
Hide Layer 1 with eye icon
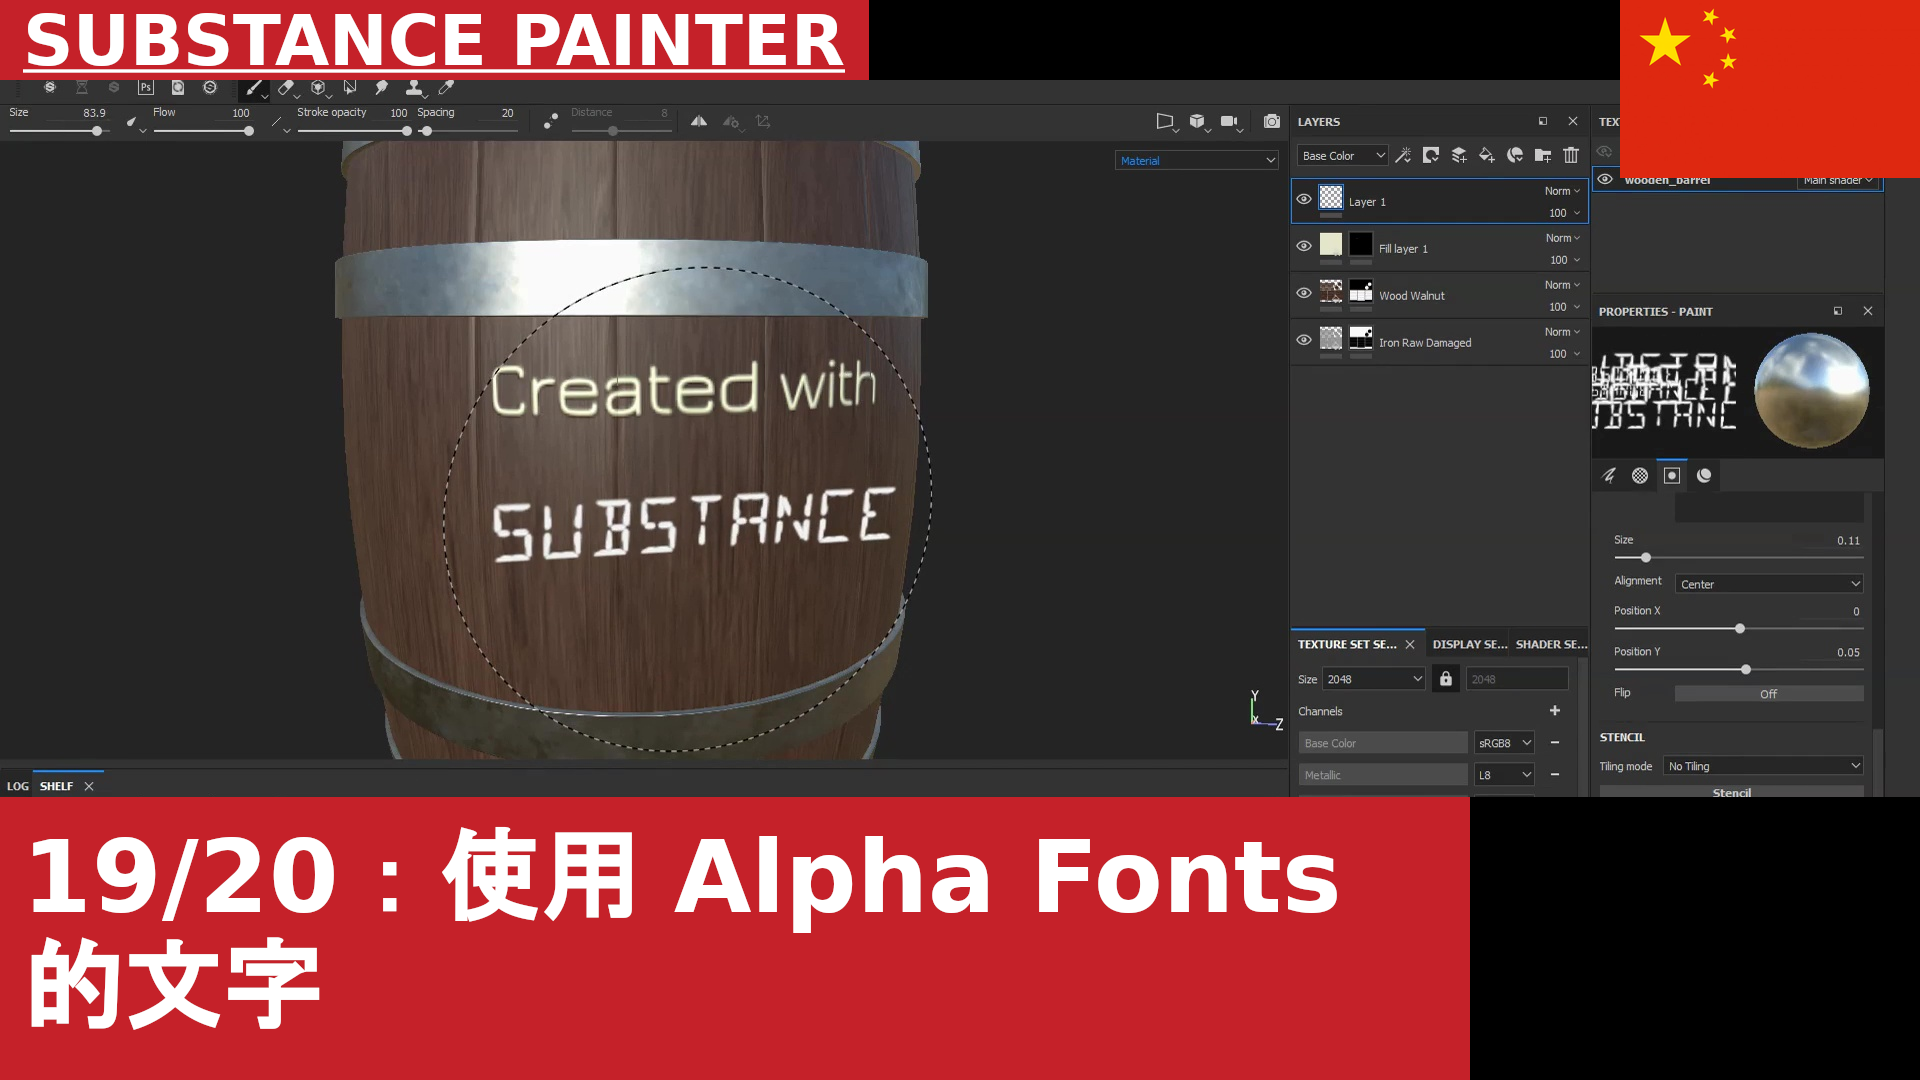[1304, 199]
